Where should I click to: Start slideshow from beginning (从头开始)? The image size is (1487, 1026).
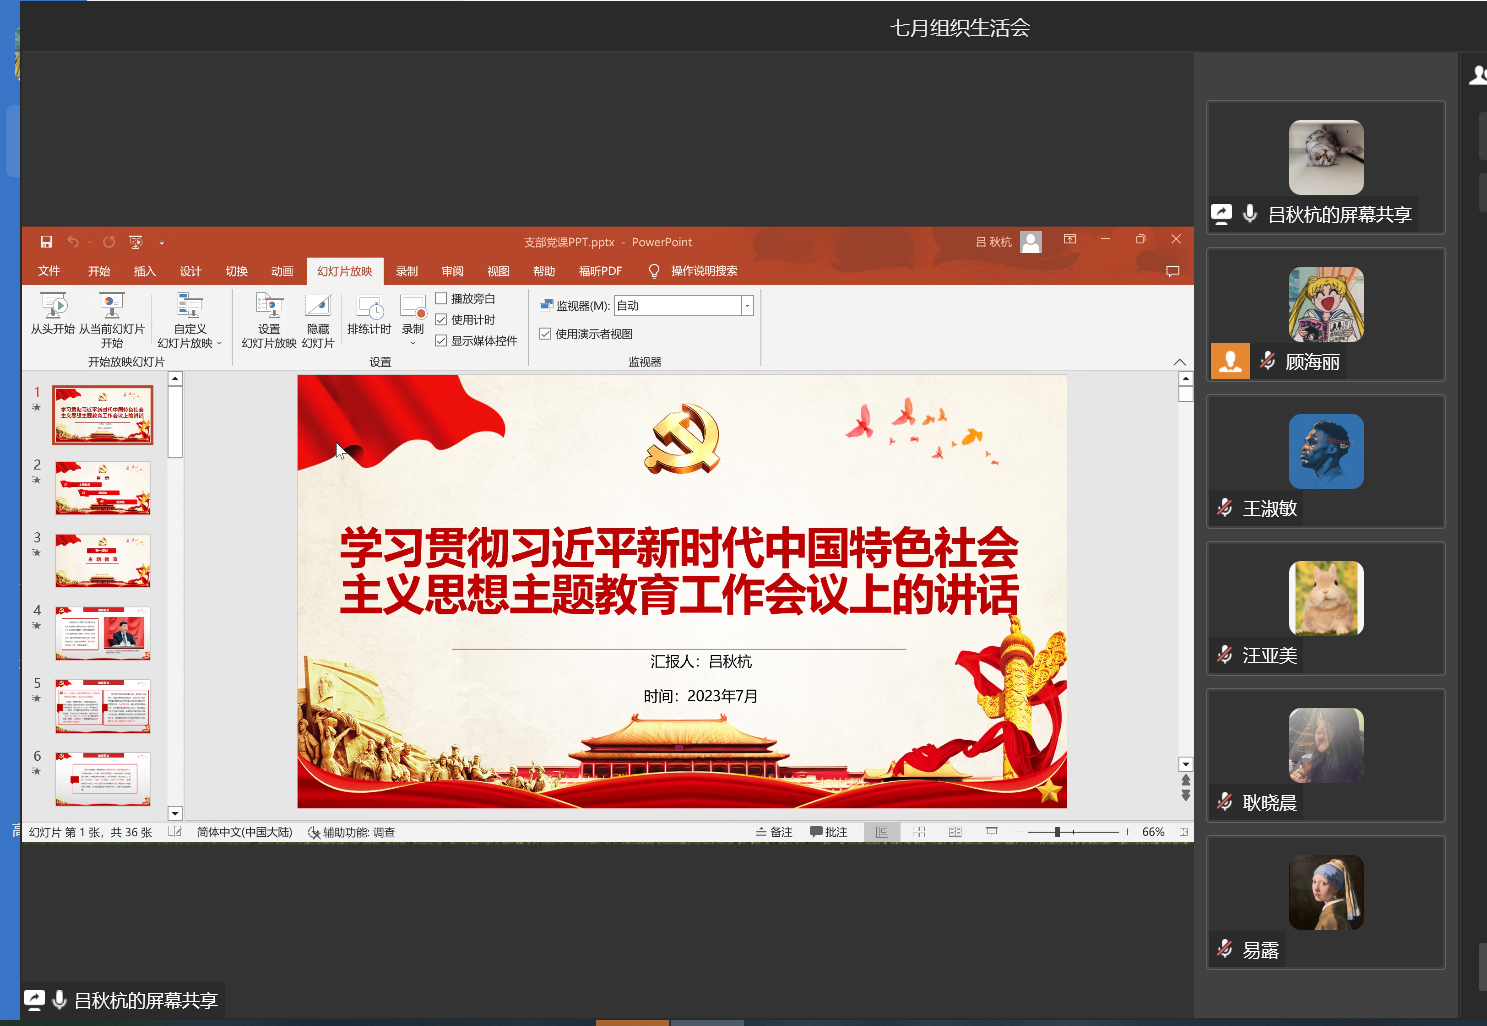[x=53, y=313]
